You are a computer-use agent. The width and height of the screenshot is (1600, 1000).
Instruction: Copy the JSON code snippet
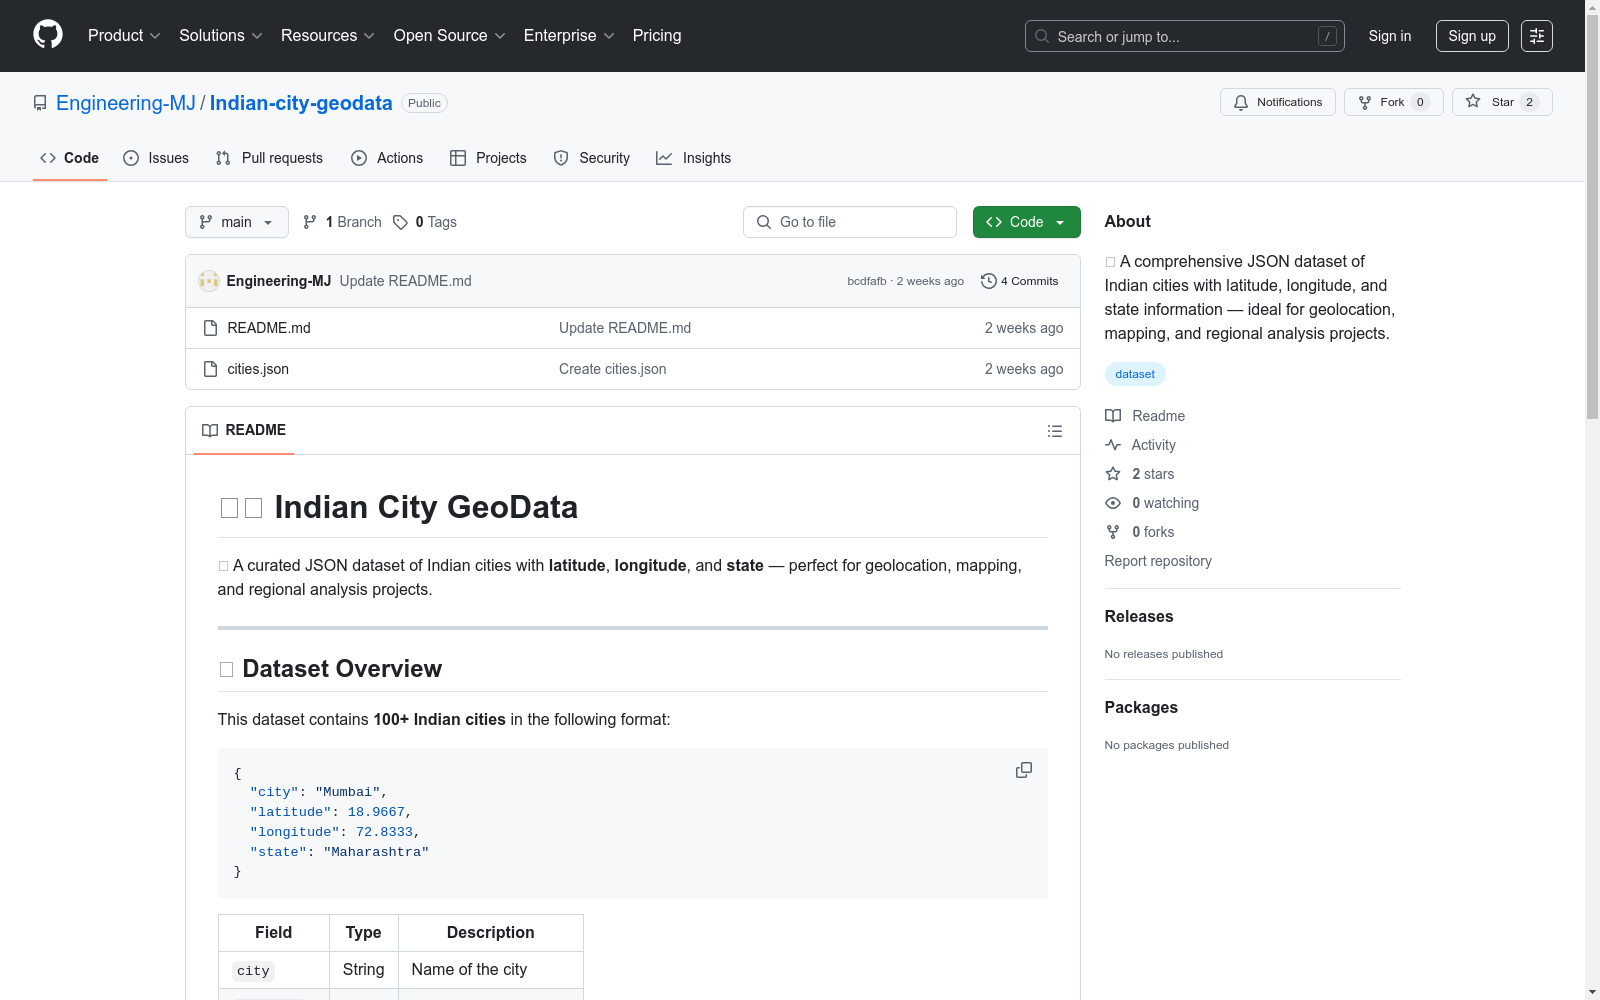tap(1023, 770)
